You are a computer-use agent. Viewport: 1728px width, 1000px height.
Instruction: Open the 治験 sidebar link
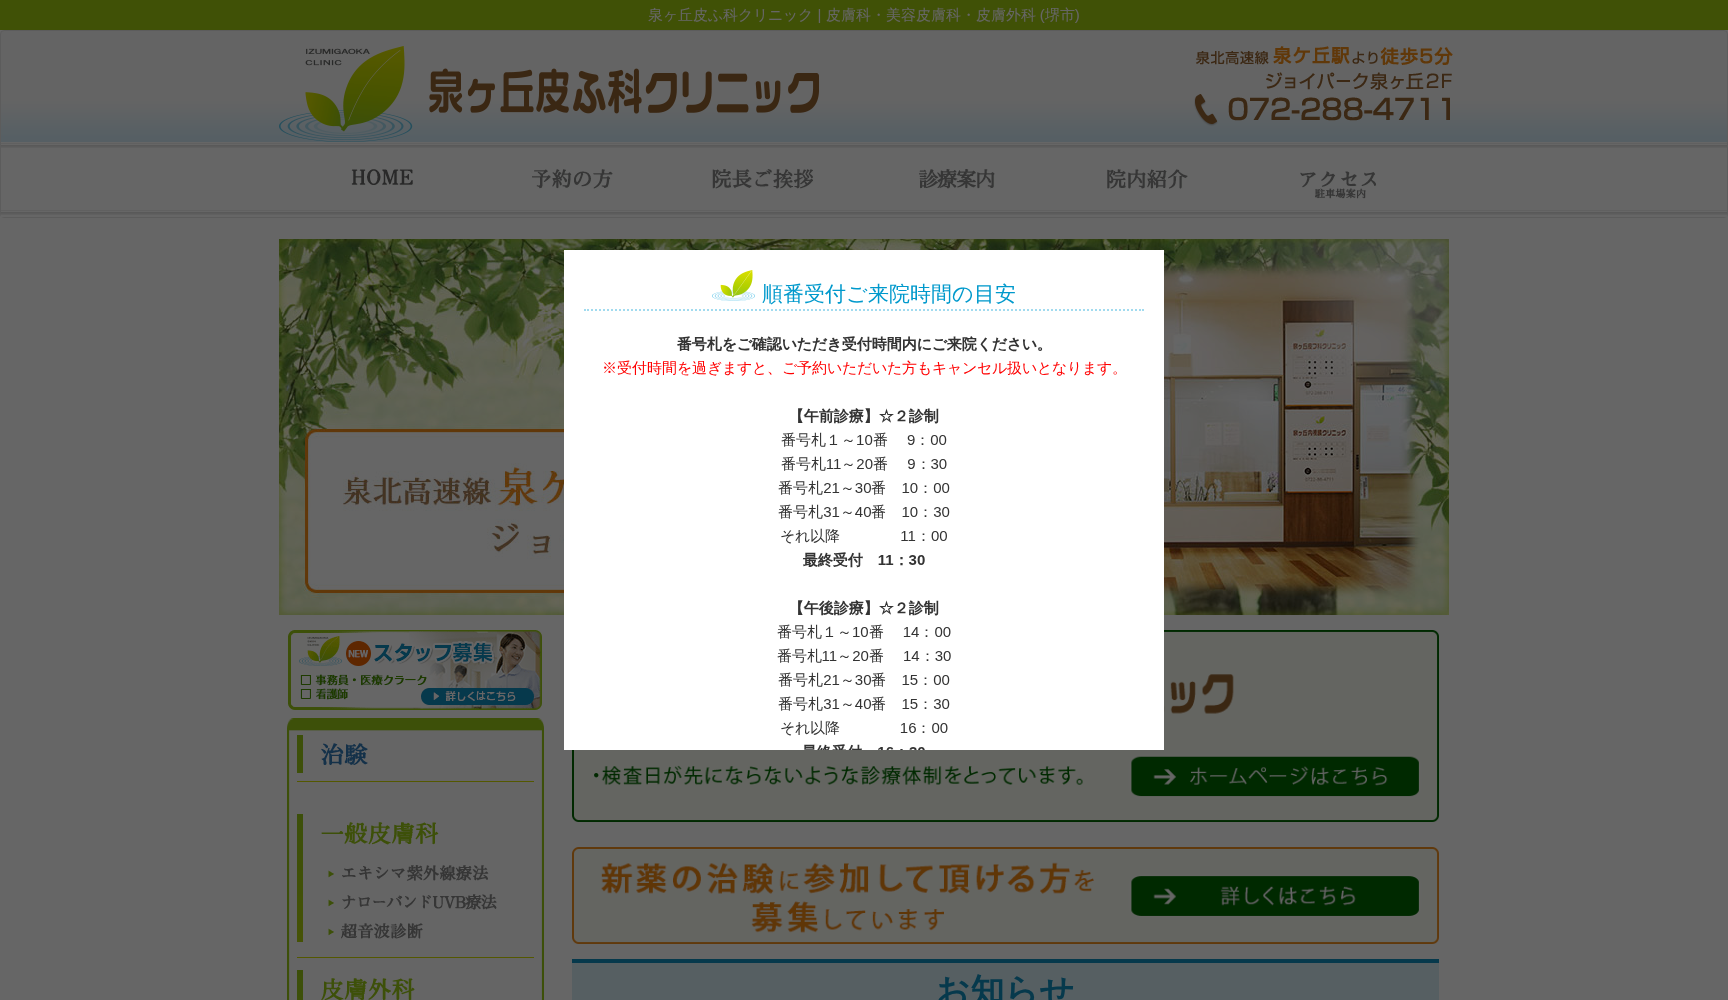pyautogui.click(x=344, y=754)
